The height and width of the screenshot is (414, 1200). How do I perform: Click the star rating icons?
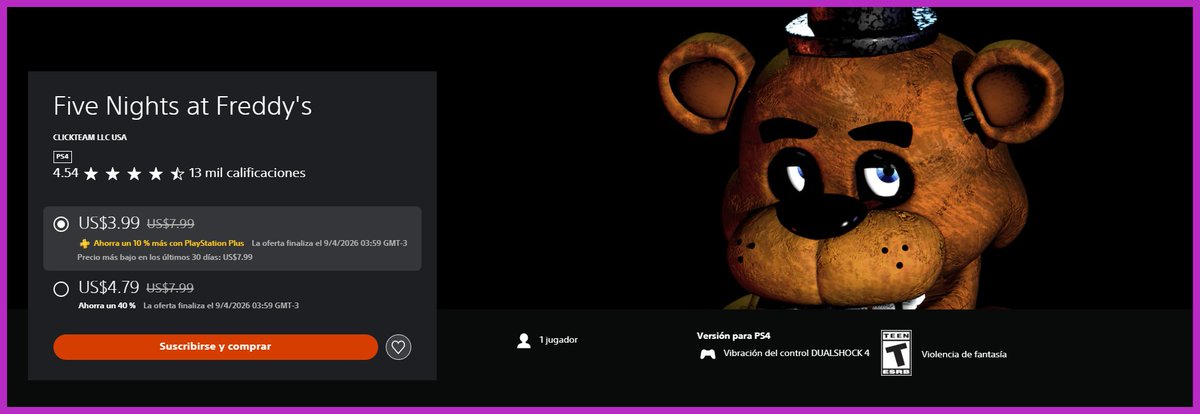point(134,174)
